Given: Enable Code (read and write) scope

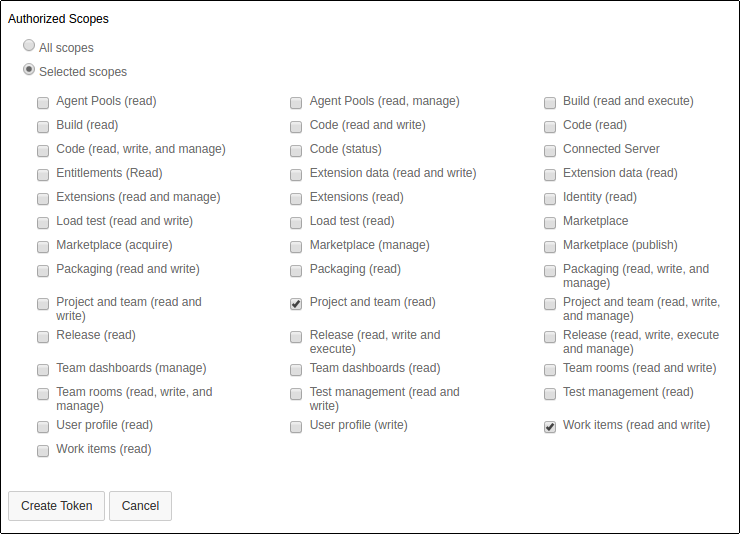Looking at the screenshot, I should tap(296, 126).
